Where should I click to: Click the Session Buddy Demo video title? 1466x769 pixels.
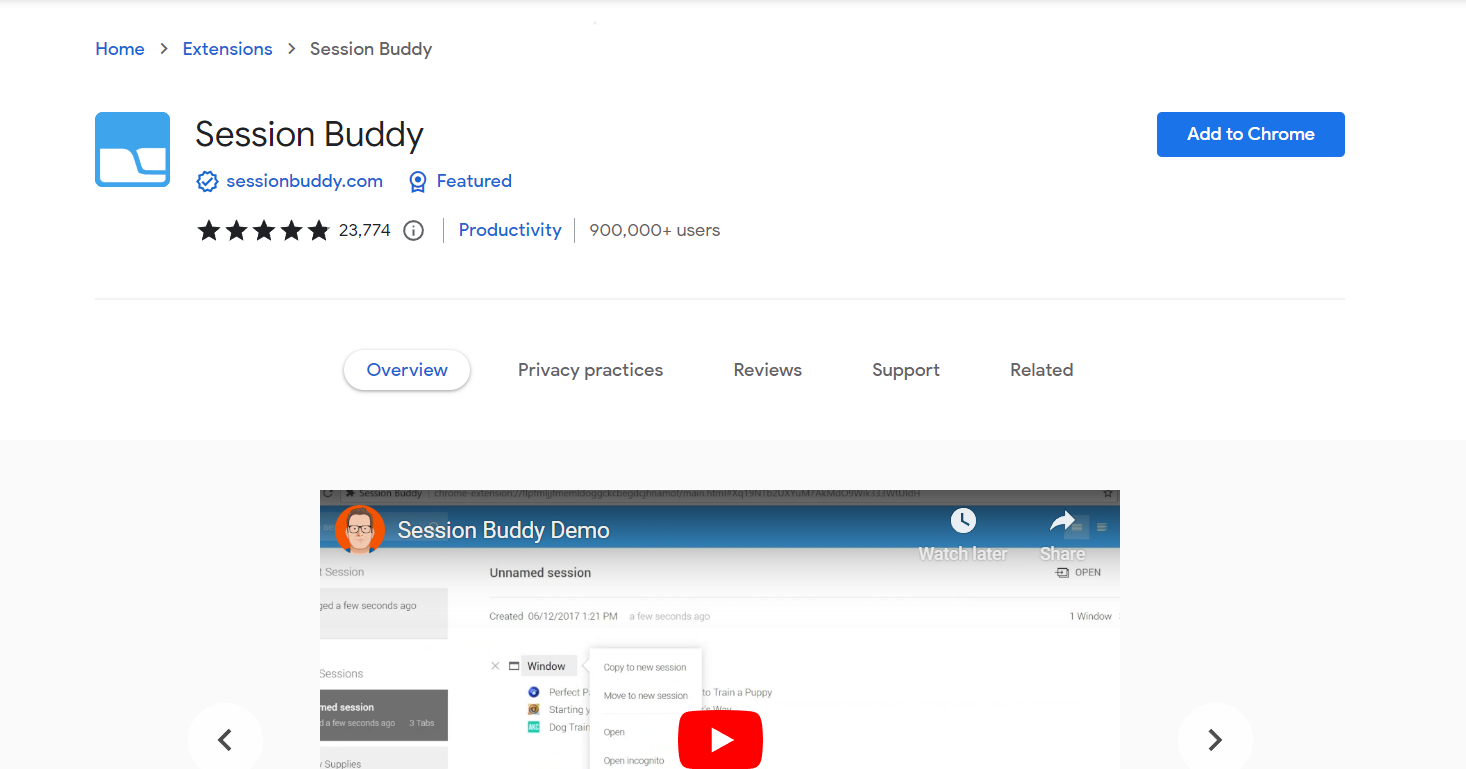point(504,530)
